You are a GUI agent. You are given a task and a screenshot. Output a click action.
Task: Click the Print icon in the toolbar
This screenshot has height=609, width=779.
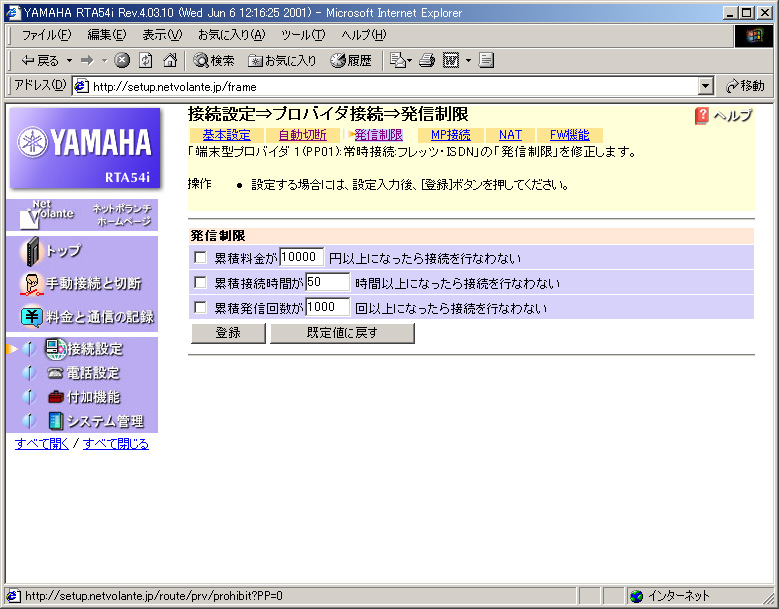pyautogui.click(x=427, y=60)
